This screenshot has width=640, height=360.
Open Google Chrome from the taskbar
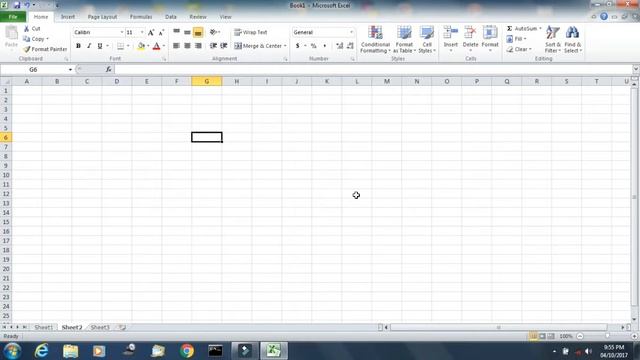pos(187,351)
